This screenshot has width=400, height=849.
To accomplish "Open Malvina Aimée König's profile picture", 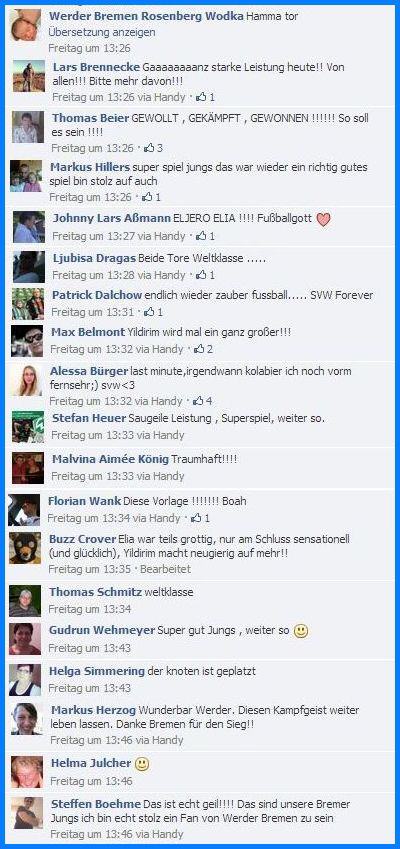I will tap(28, 468).
